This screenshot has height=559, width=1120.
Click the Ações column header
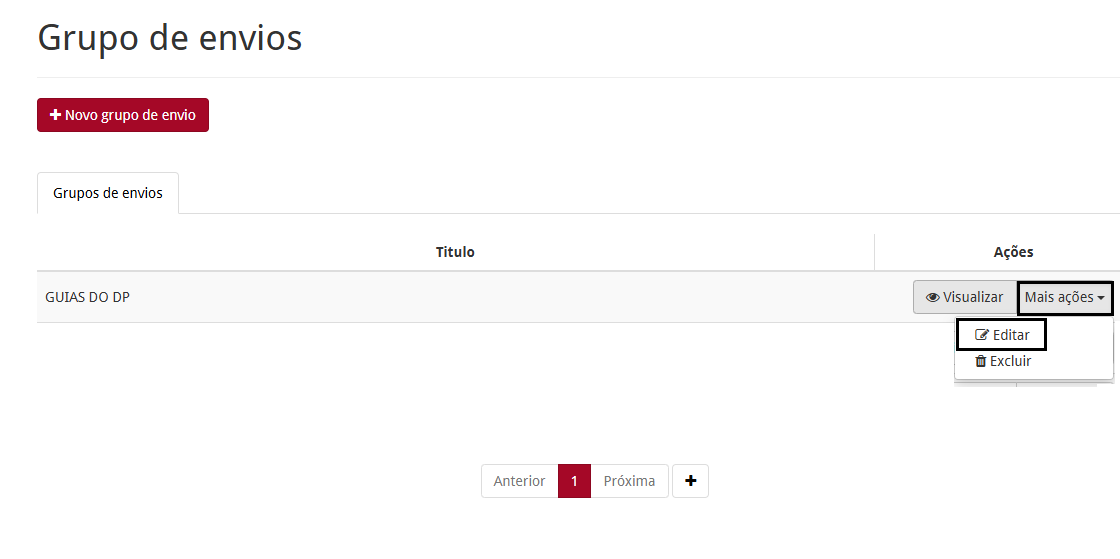[1013, 252]
